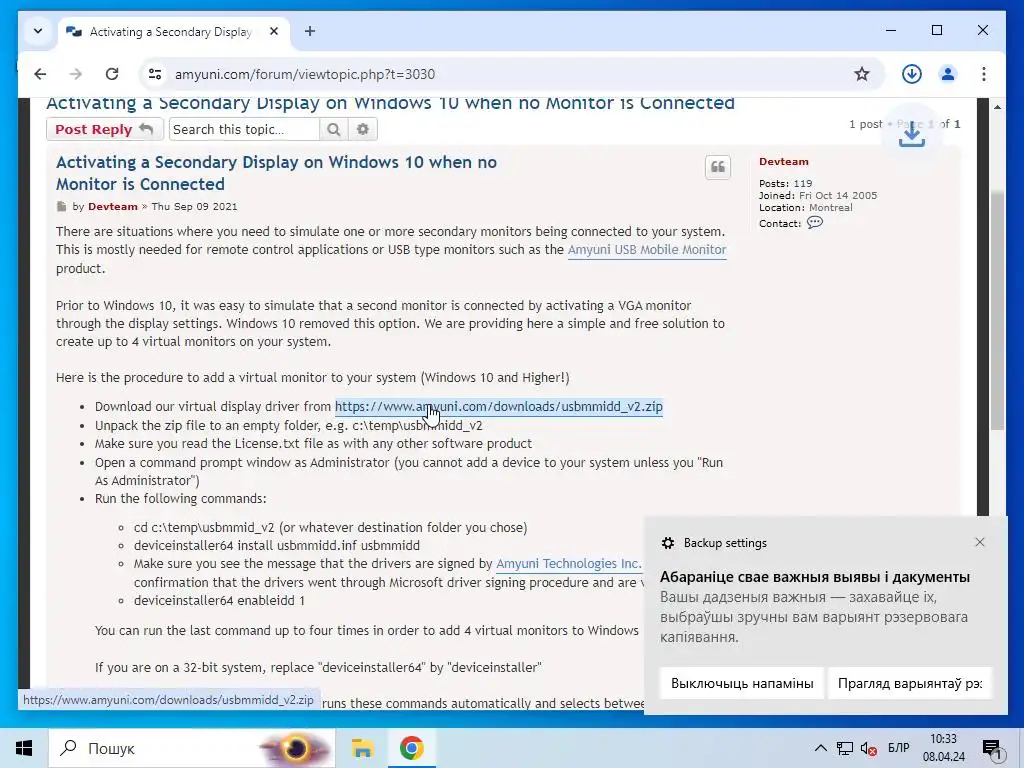This screenshot has width=1024, height=768.
Task: Show hidden tray icons chevron
Action: tap(821, 748)
